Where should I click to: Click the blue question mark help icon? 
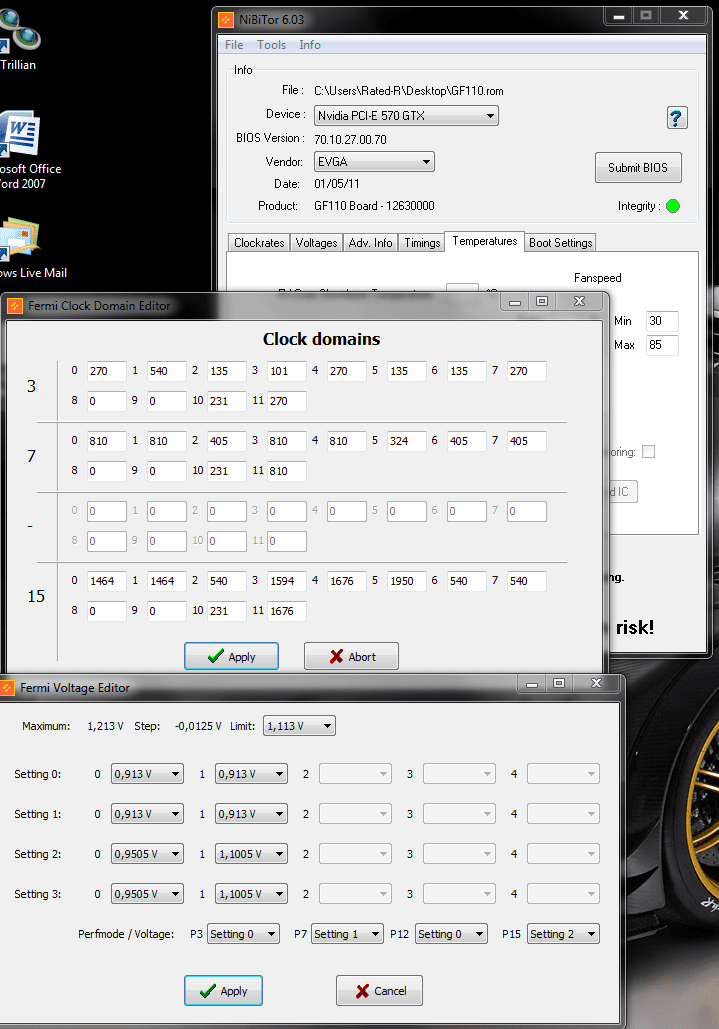pos(676,118)
